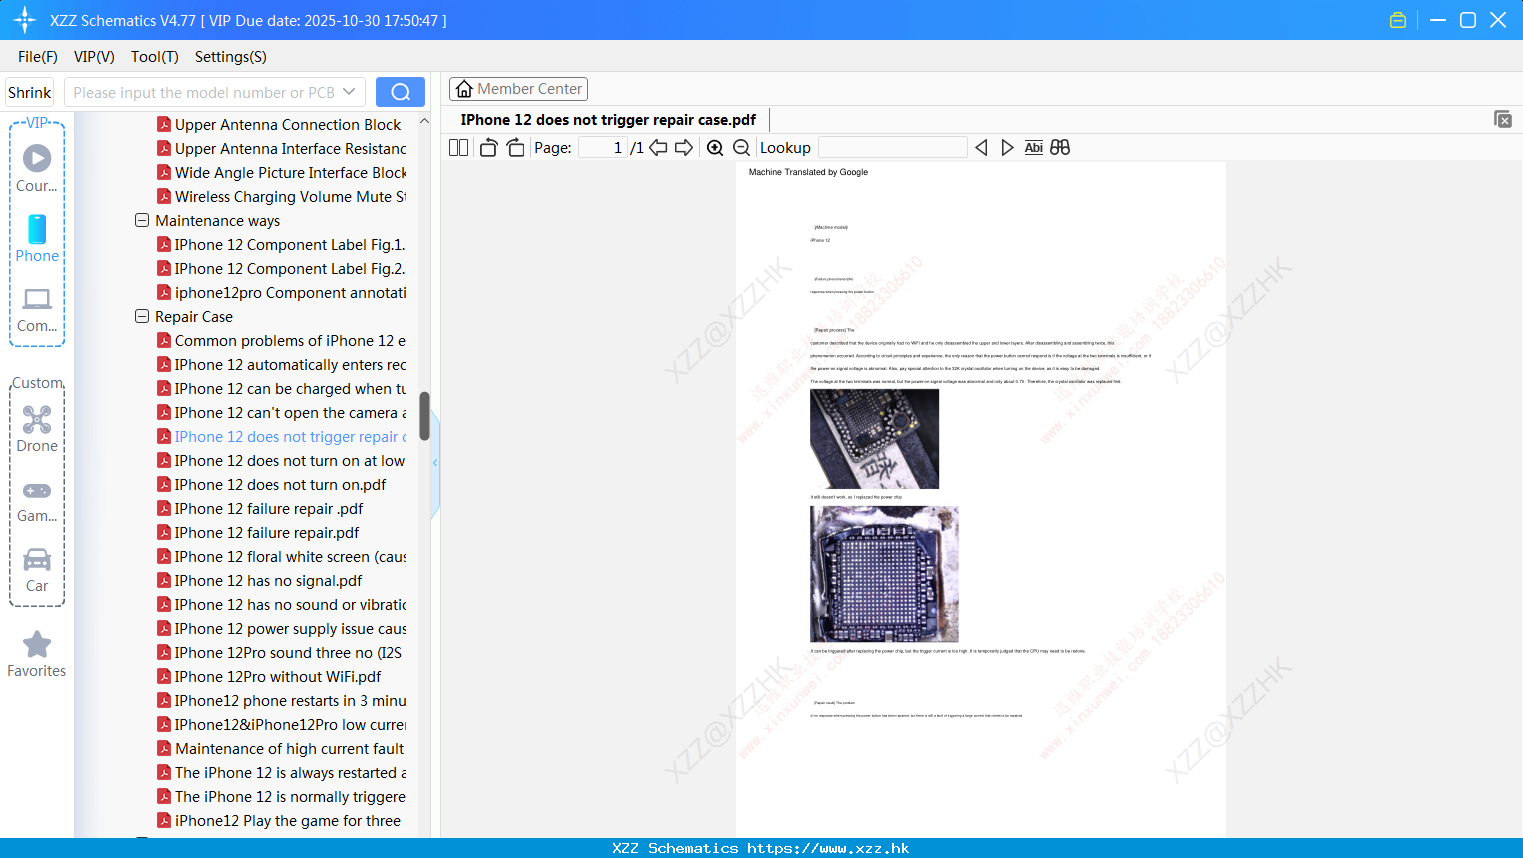
Task: Open Maintenance of high current fault
Action: 281,748
